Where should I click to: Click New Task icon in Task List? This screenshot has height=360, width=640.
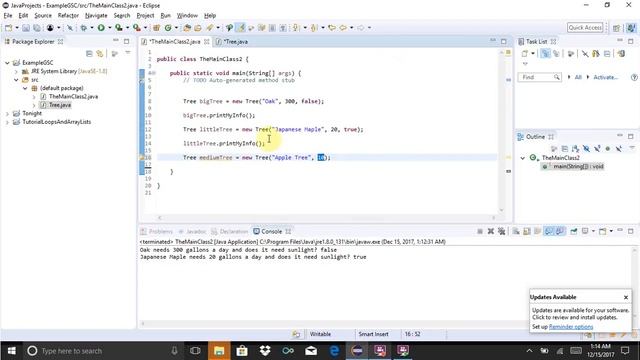pos(524,53)
